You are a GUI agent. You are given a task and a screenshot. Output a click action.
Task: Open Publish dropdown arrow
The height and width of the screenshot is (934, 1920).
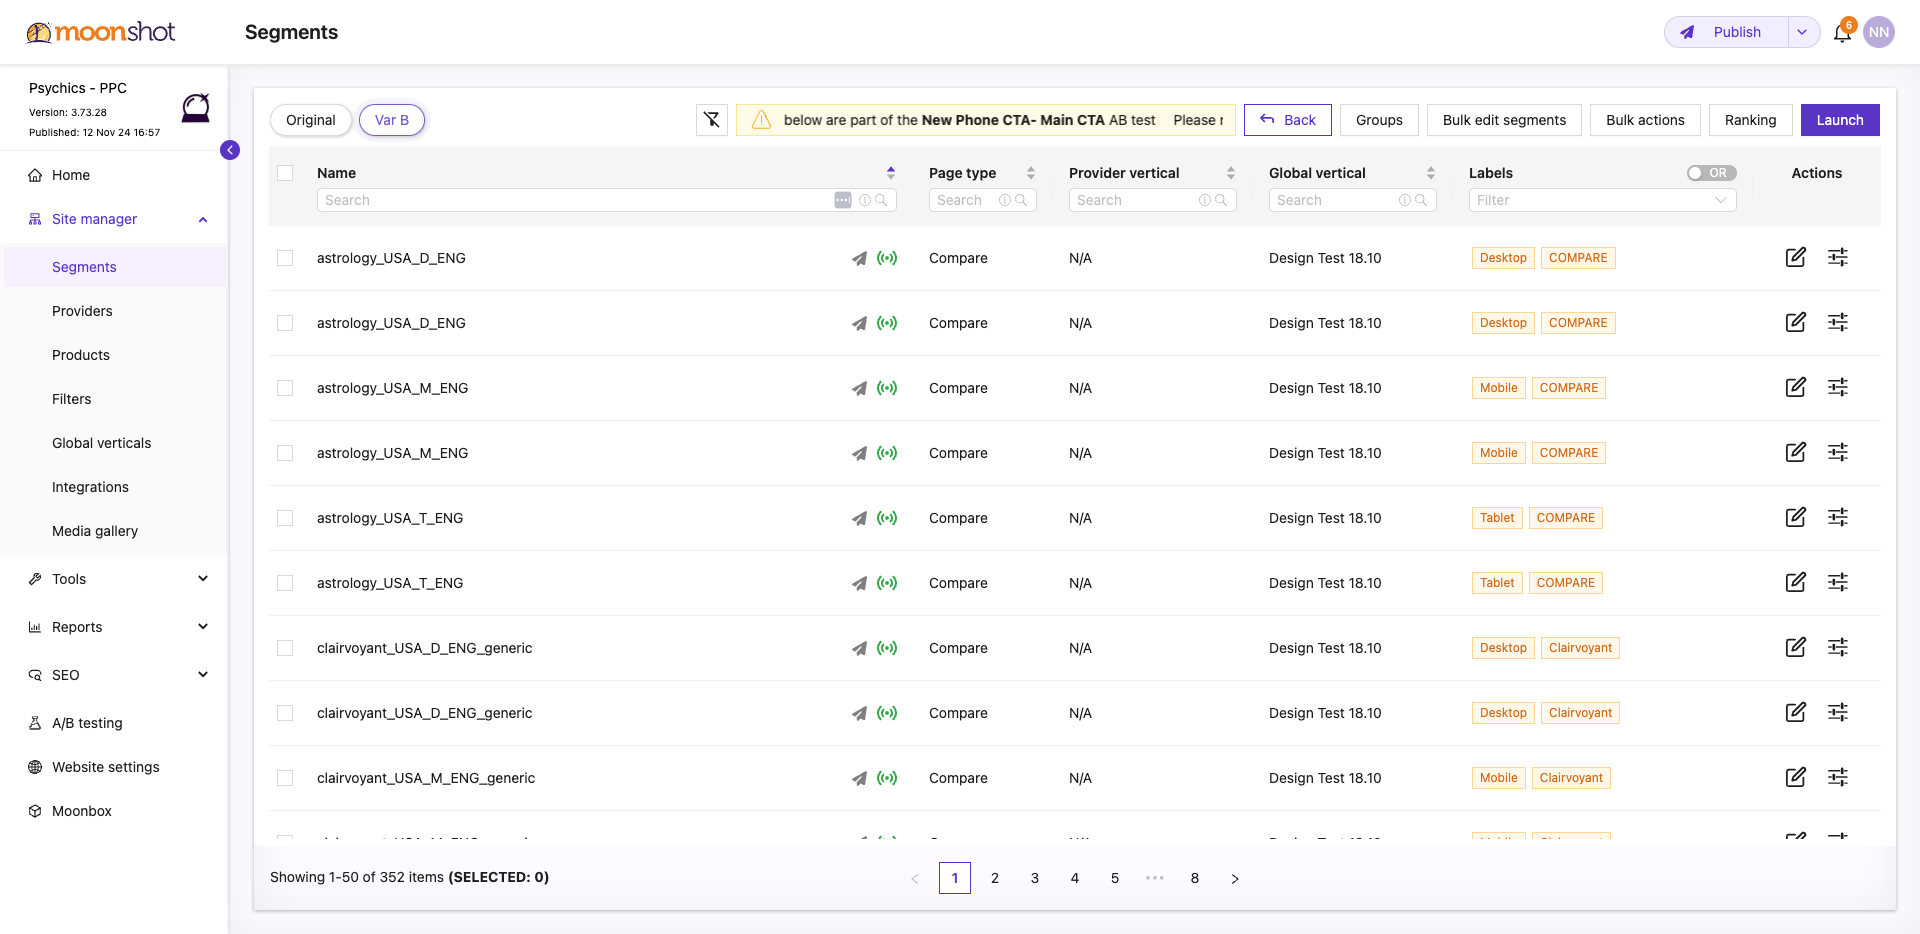[1802, 32]
